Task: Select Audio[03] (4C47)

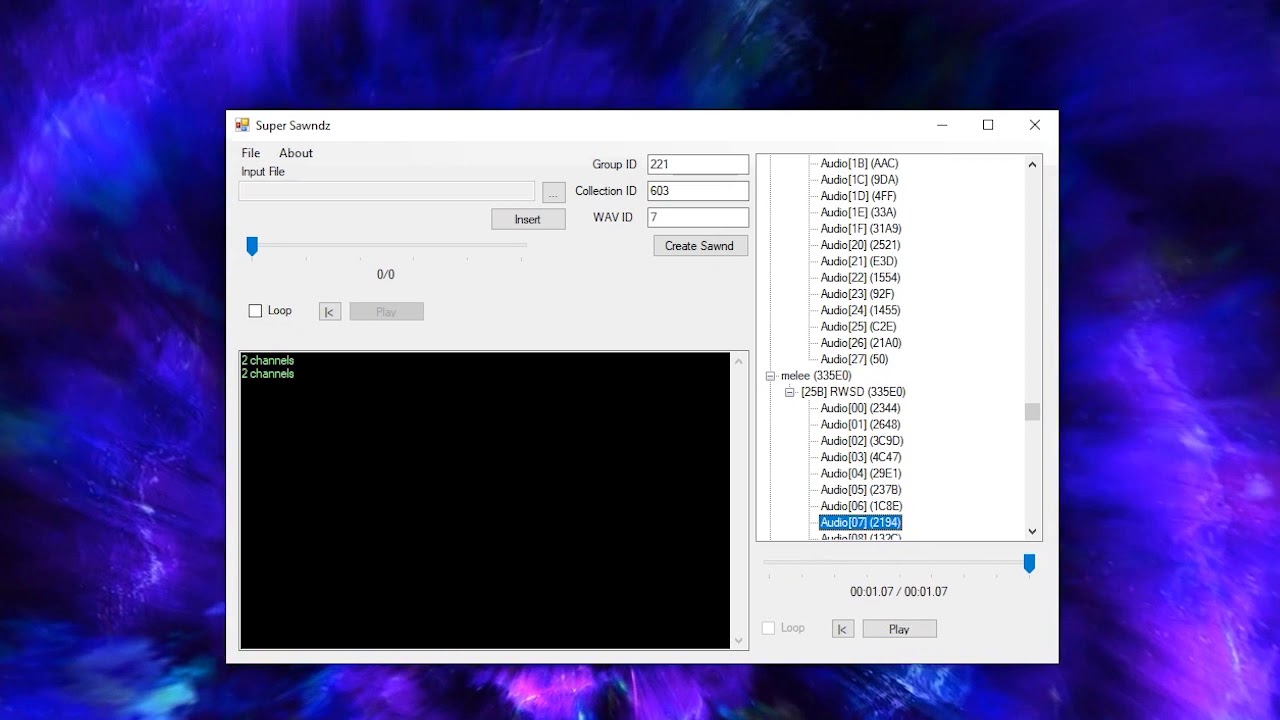Action: [x=861, y=457]
